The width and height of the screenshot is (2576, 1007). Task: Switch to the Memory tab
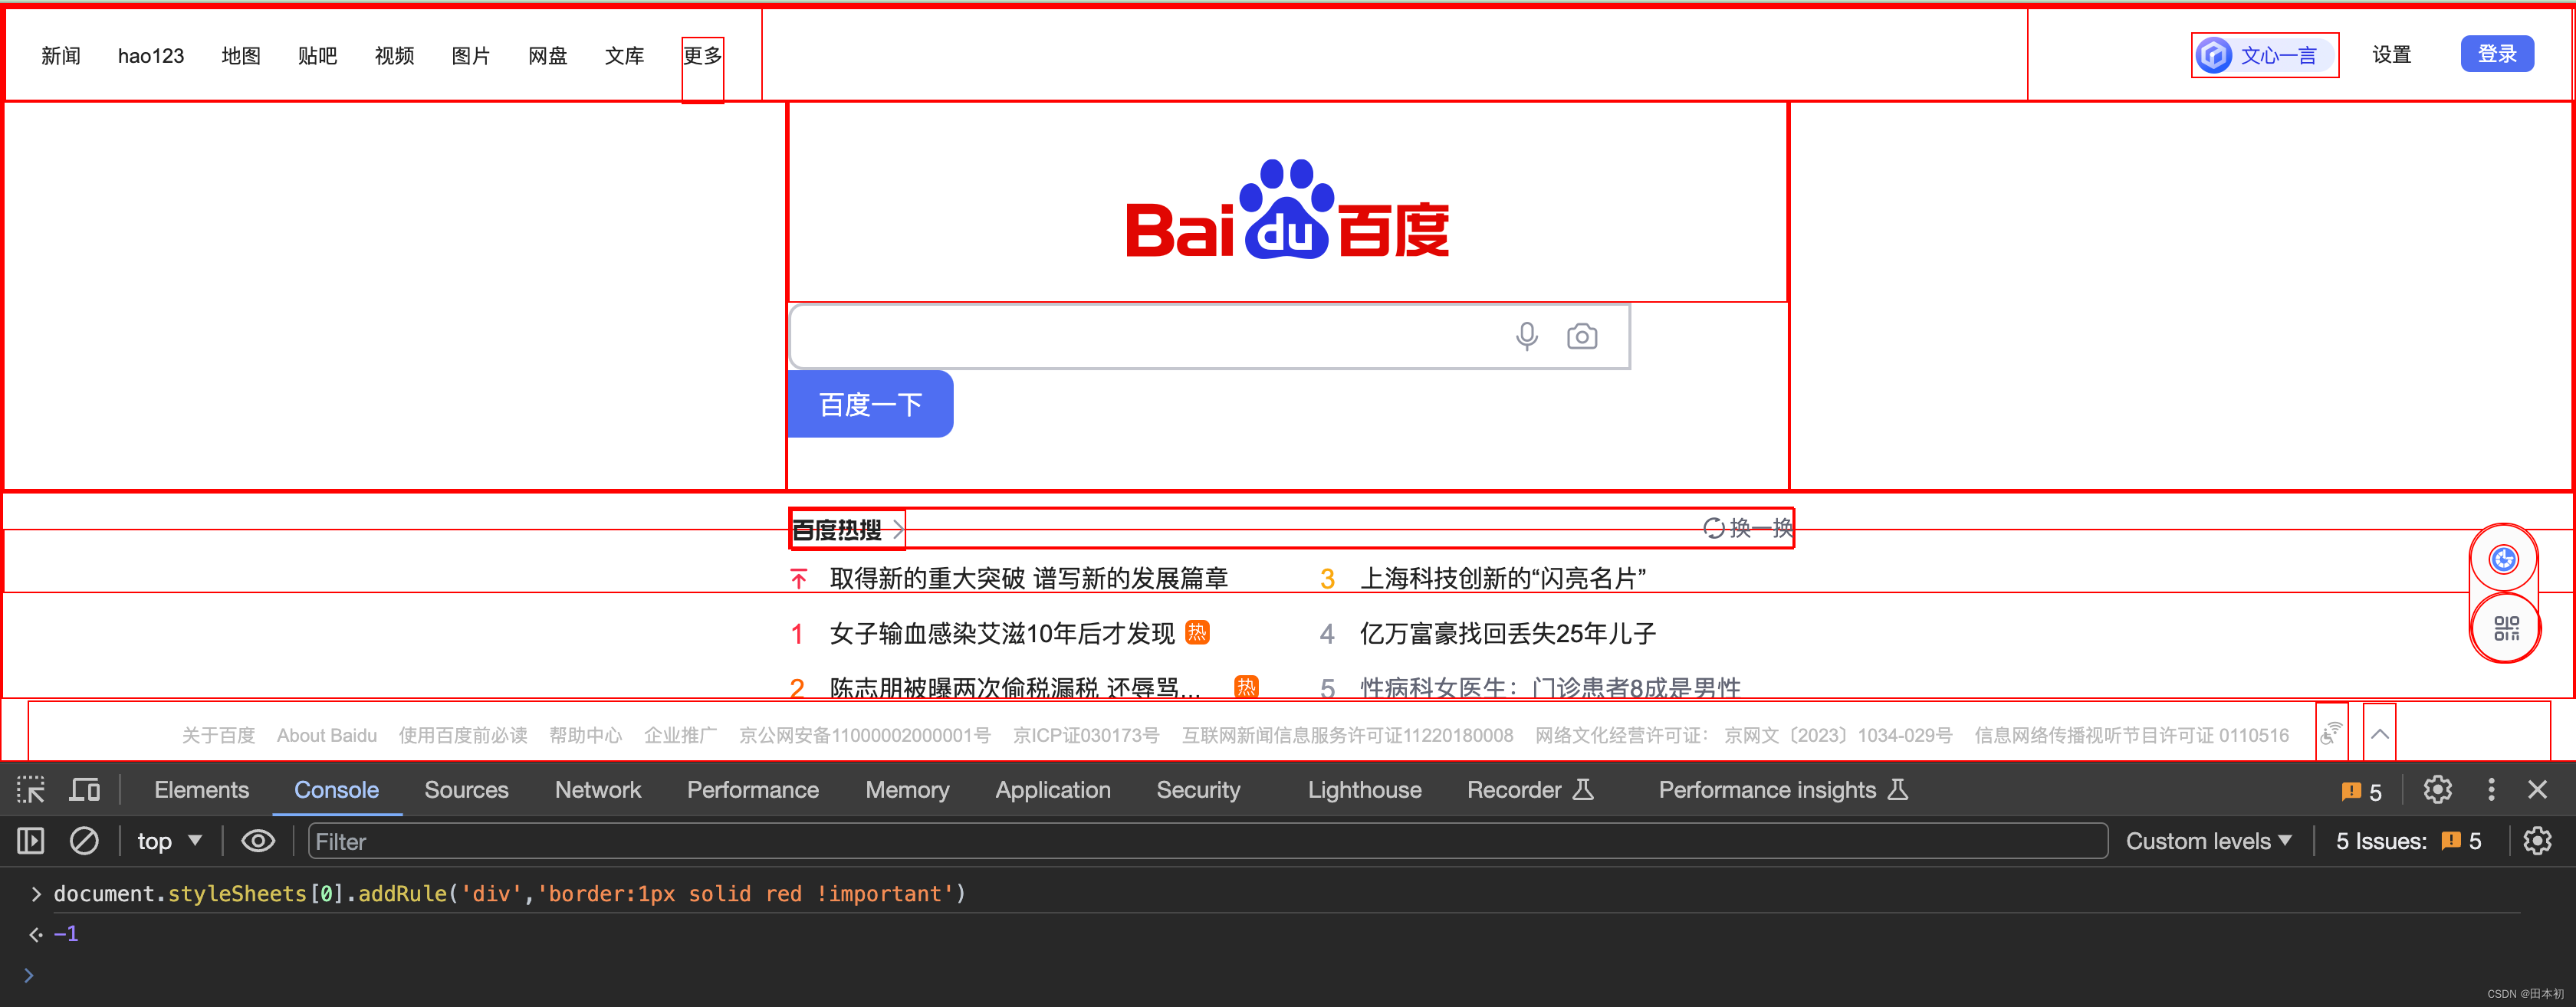(907, 790)
